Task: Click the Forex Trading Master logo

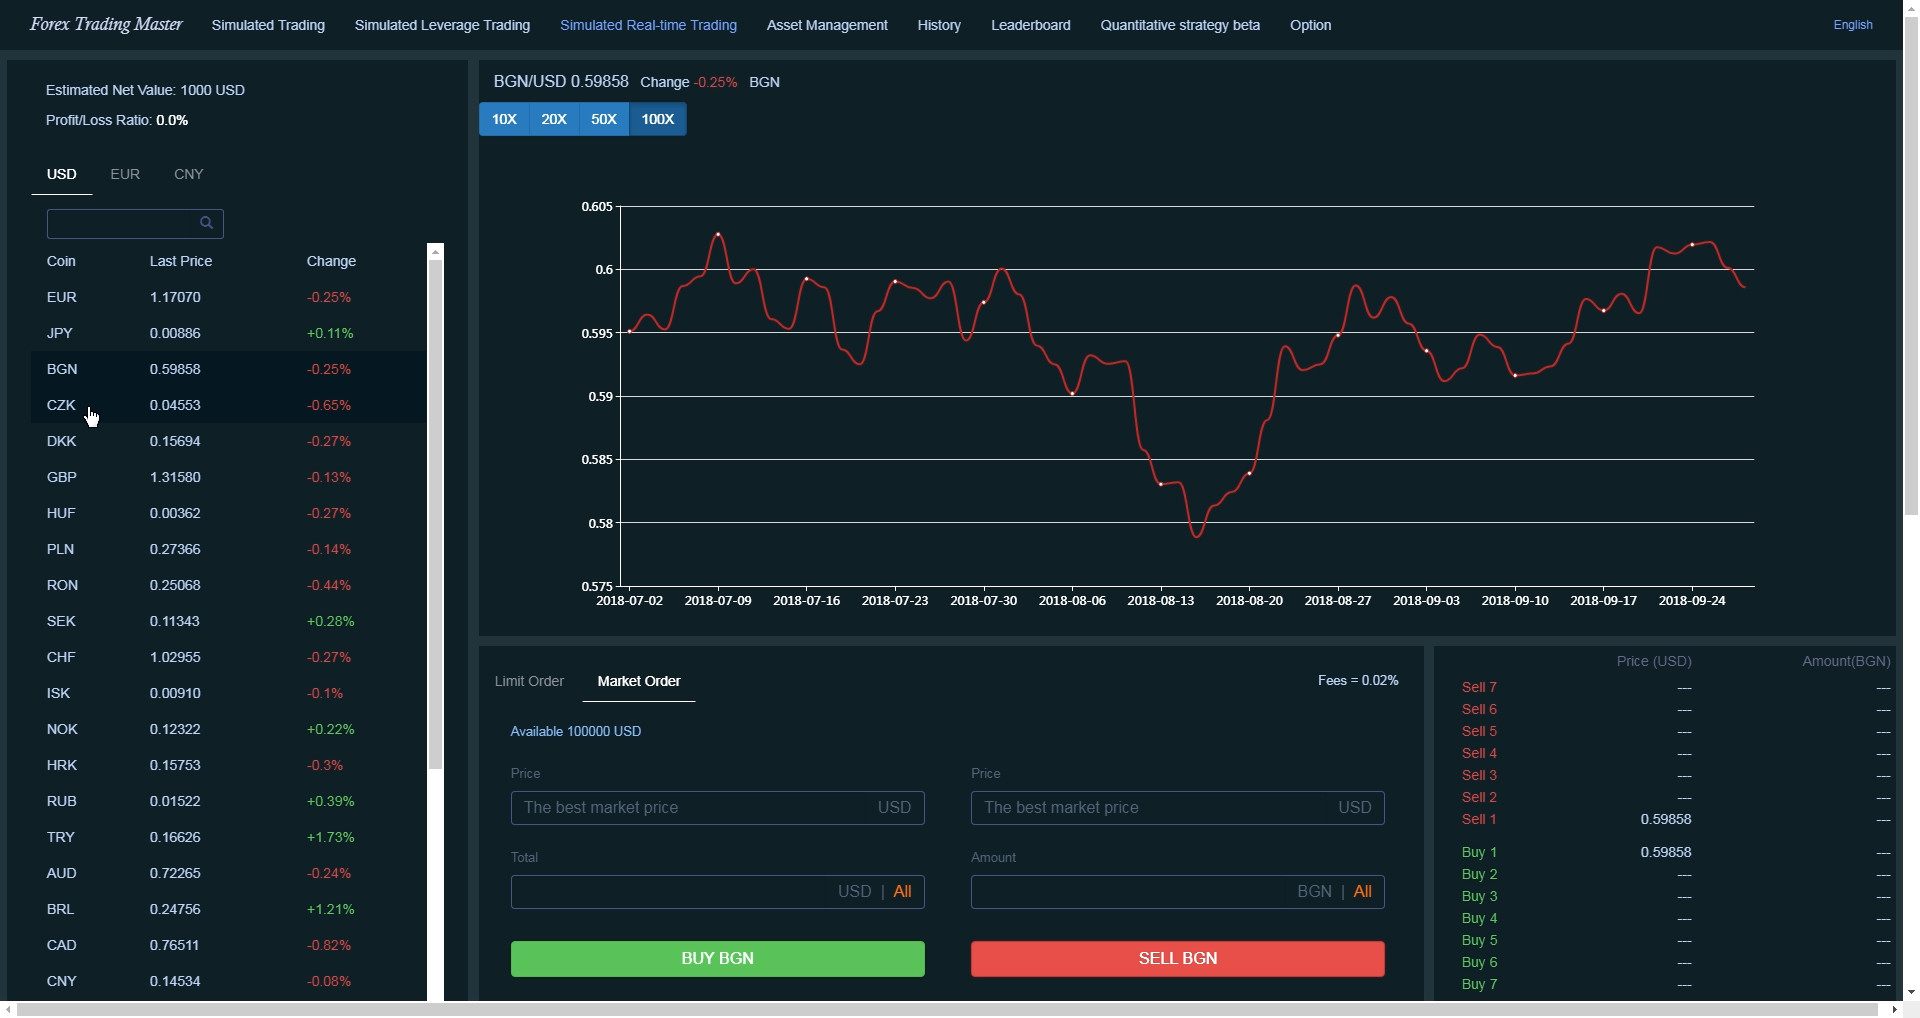Action: (x=105, y=24)
